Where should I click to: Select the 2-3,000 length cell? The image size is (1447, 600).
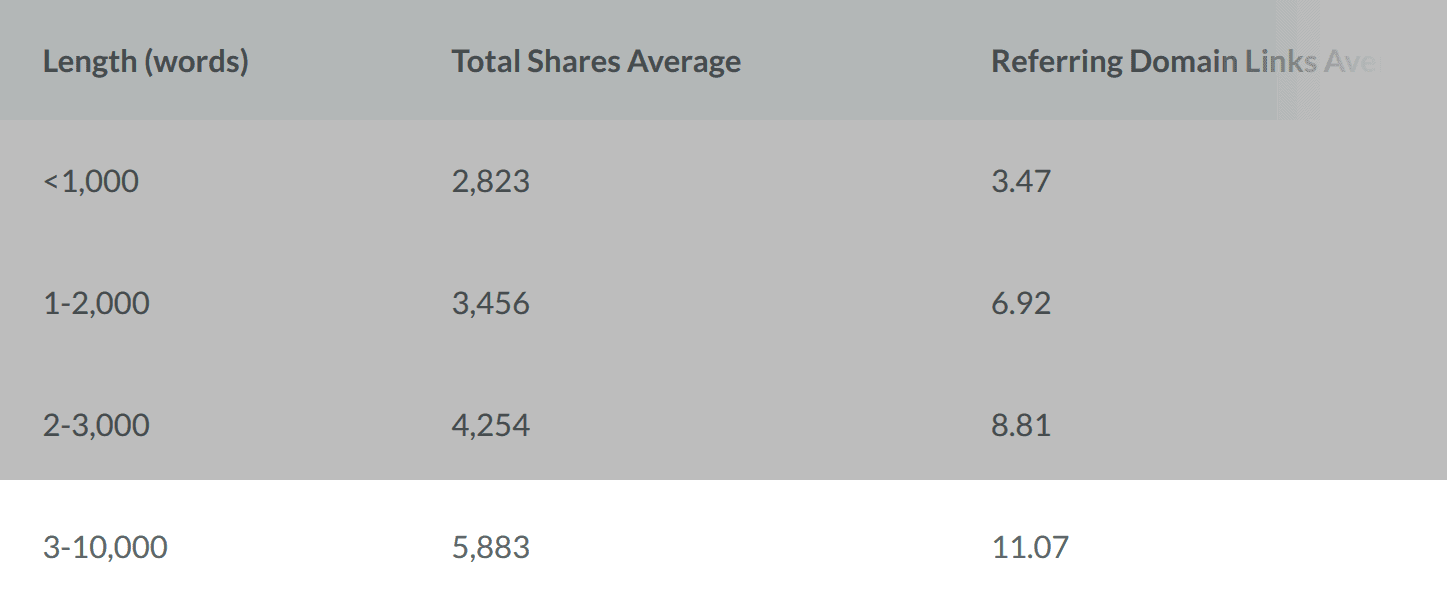click(96, 426)
